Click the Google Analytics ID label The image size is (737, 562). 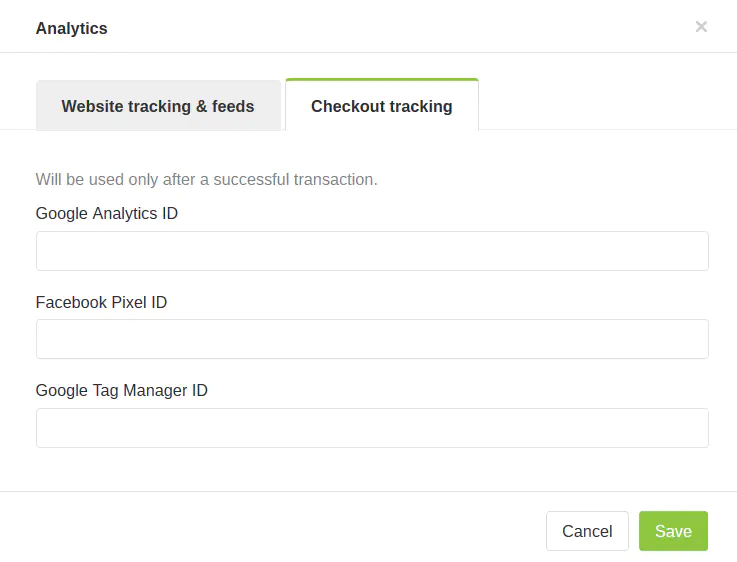point(107,213)
